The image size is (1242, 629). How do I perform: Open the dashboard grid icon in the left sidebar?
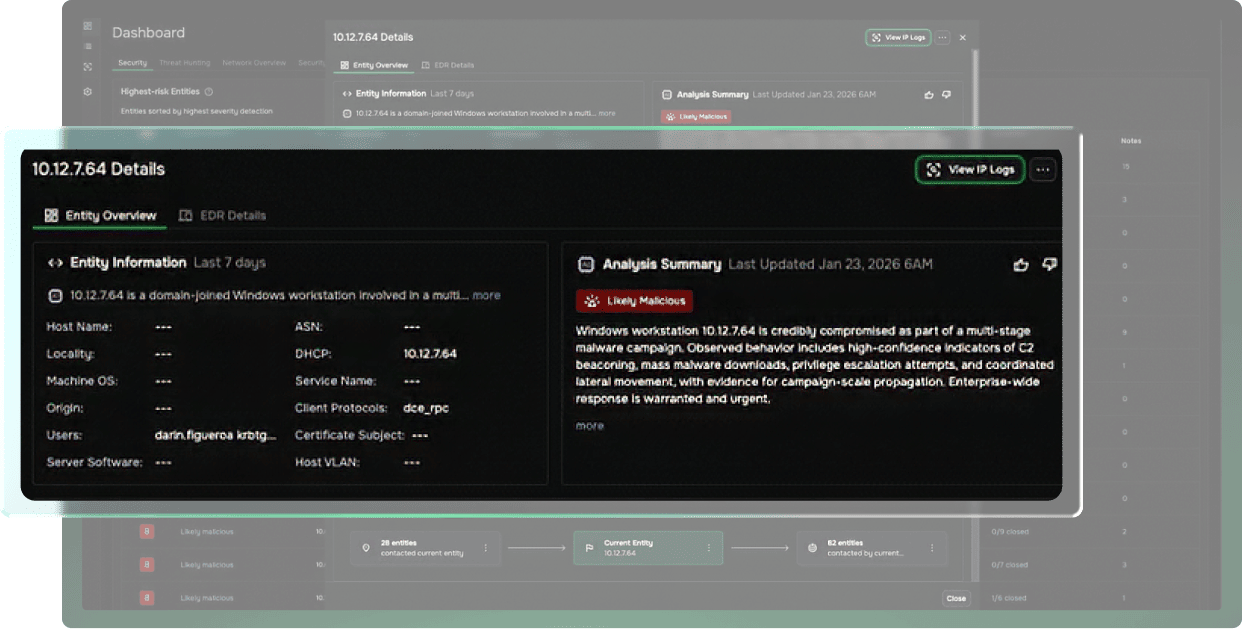pyautogui.click(x=88, y=26)
